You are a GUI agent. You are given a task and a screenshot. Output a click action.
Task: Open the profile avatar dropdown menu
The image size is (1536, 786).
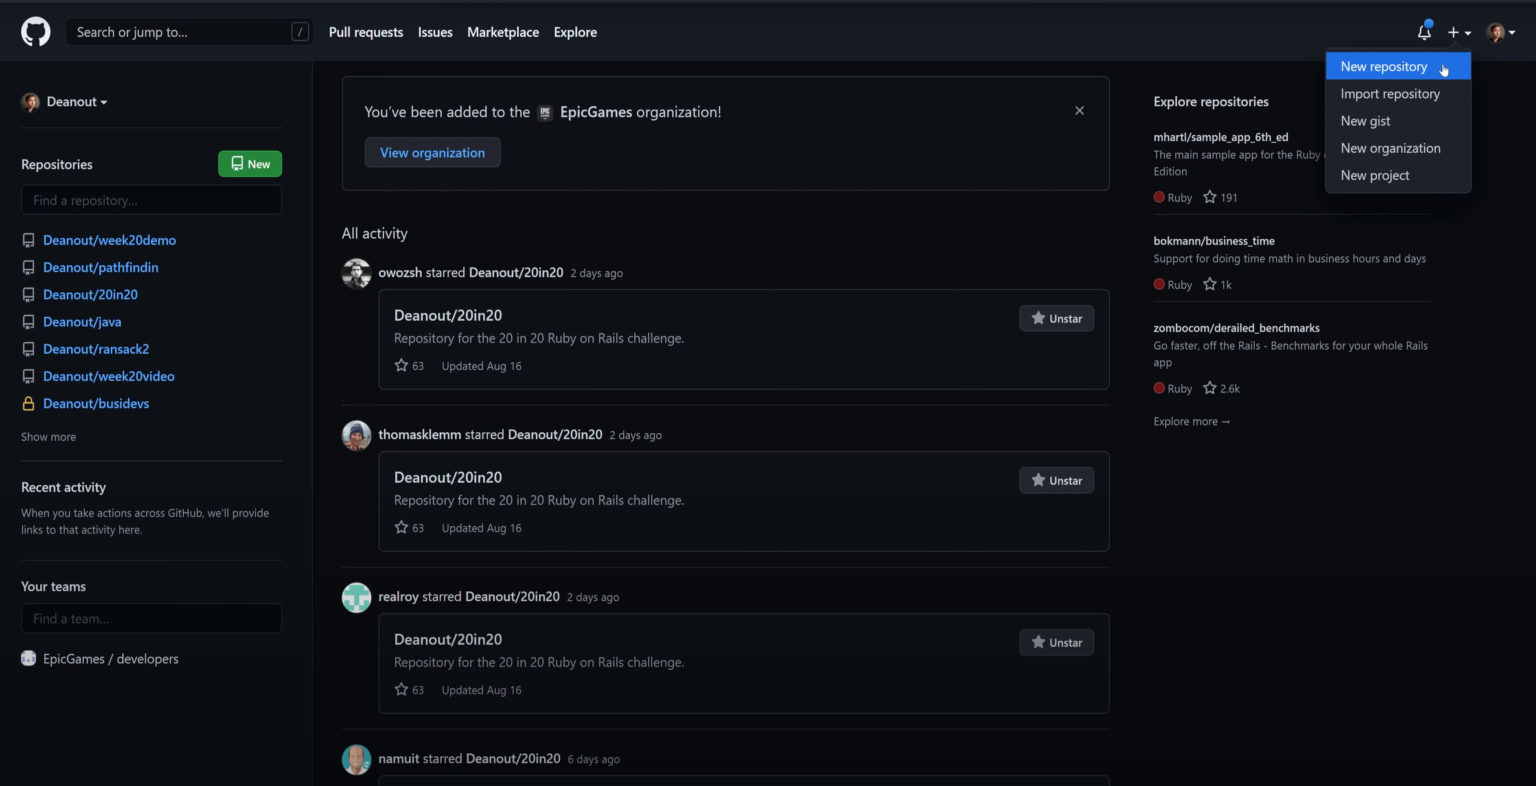coord(1500,33)
